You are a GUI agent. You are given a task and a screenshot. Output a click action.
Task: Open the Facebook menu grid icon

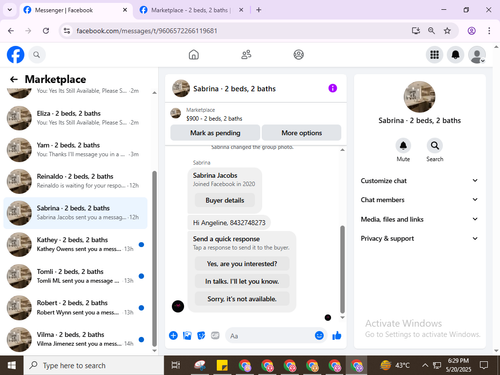(x=434, y=55)
